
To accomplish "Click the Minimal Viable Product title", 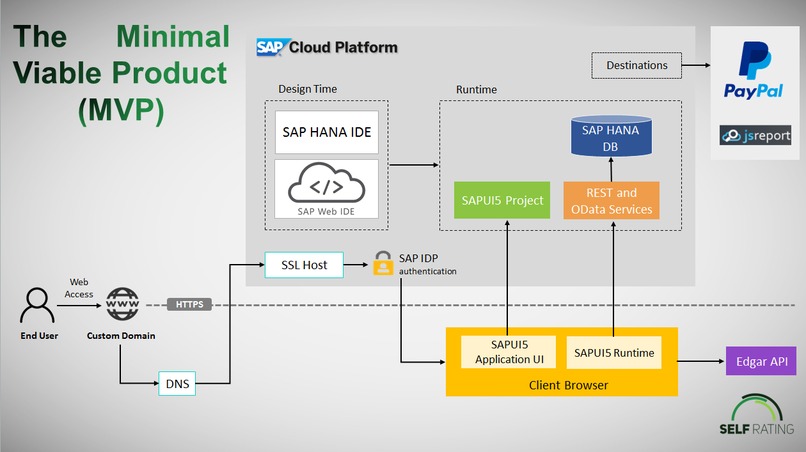I will pos(121,73).
